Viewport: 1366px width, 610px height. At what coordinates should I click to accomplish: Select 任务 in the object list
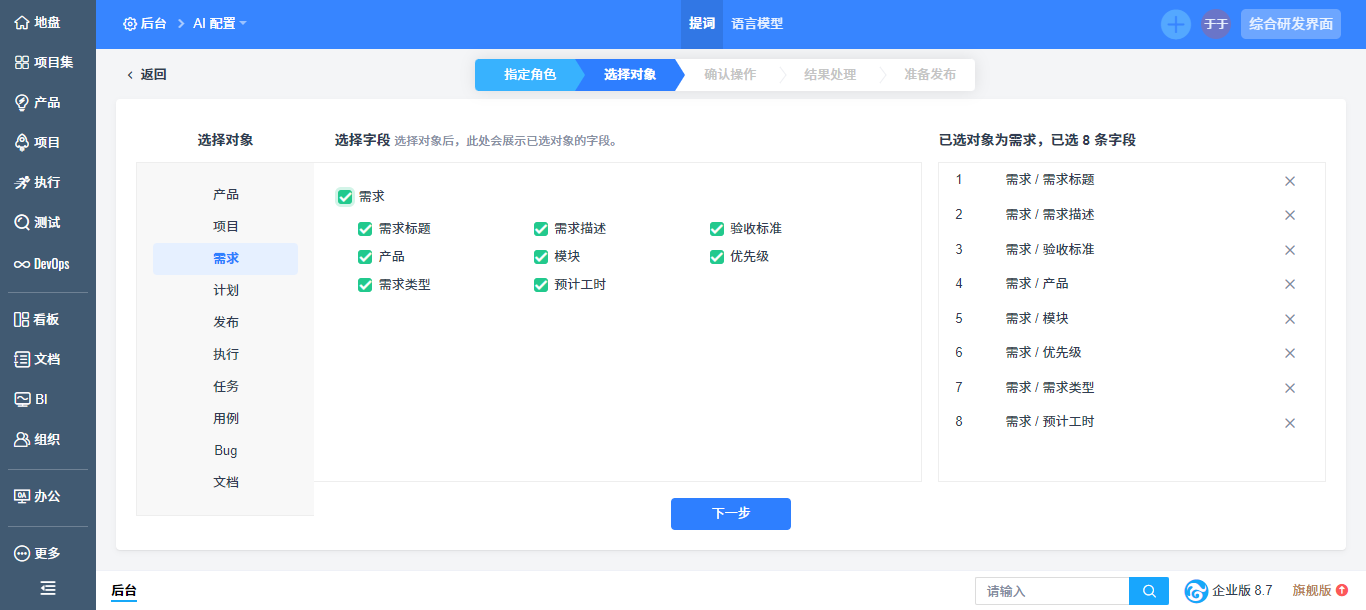point(226,386)
